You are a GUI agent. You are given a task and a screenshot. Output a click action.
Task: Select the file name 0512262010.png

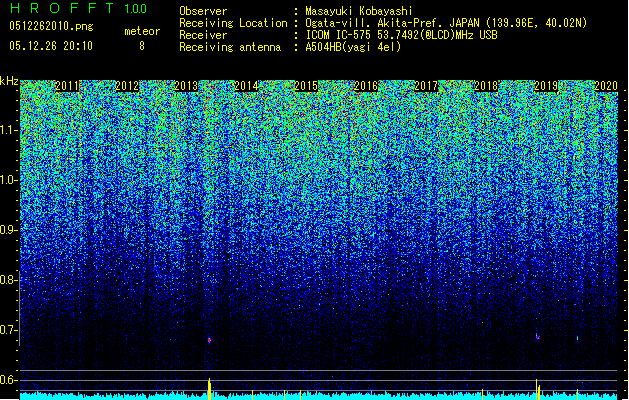tap(51, 26)
